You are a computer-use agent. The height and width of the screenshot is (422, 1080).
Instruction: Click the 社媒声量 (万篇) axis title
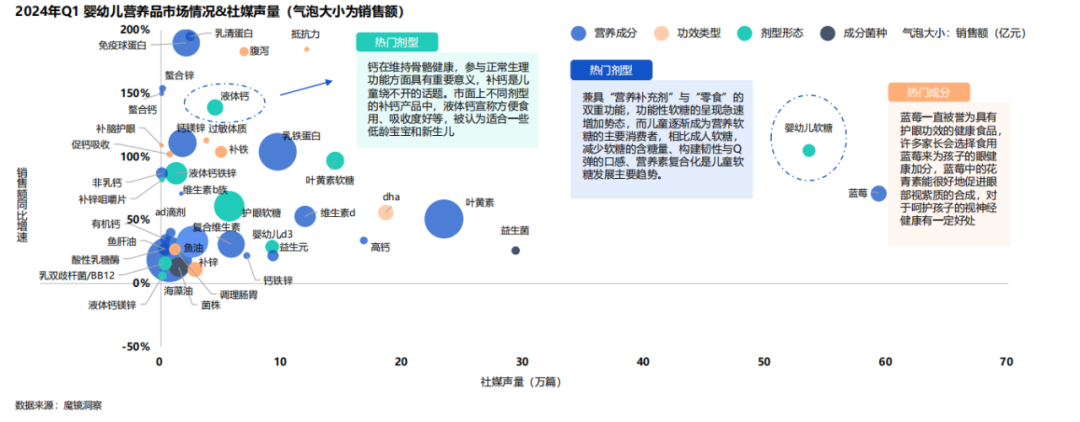(518, 381)
